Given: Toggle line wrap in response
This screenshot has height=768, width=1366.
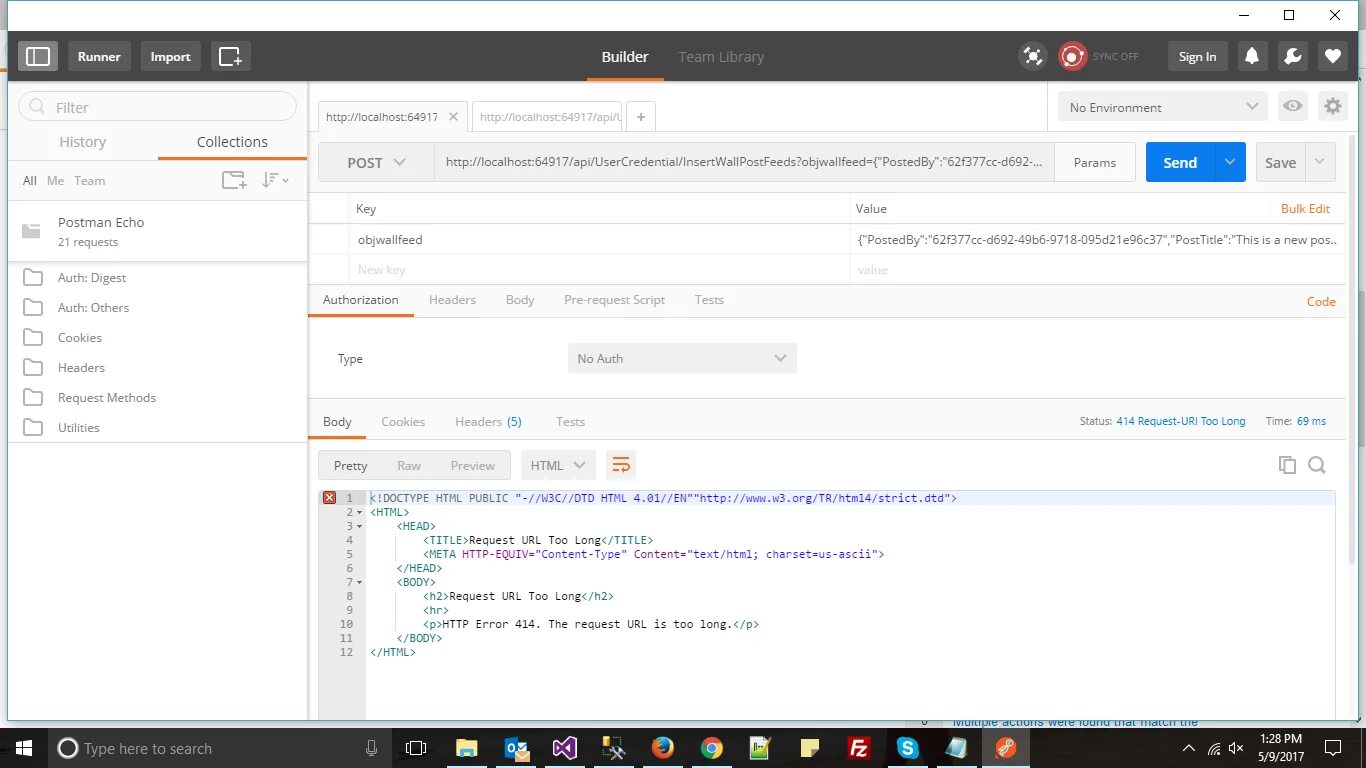Looking at the screenshot, I should [621, 465].
